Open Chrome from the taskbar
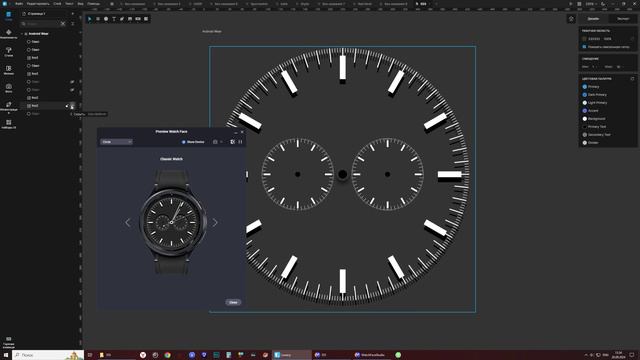This screenshot has width=640, height=360. (x=167, y=355)
